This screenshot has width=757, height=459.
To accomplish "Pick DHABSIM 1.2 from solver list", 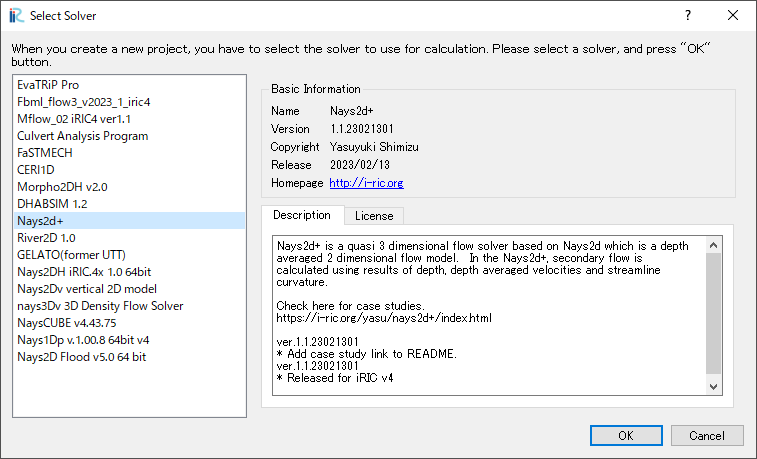I will tap(129, 204).
